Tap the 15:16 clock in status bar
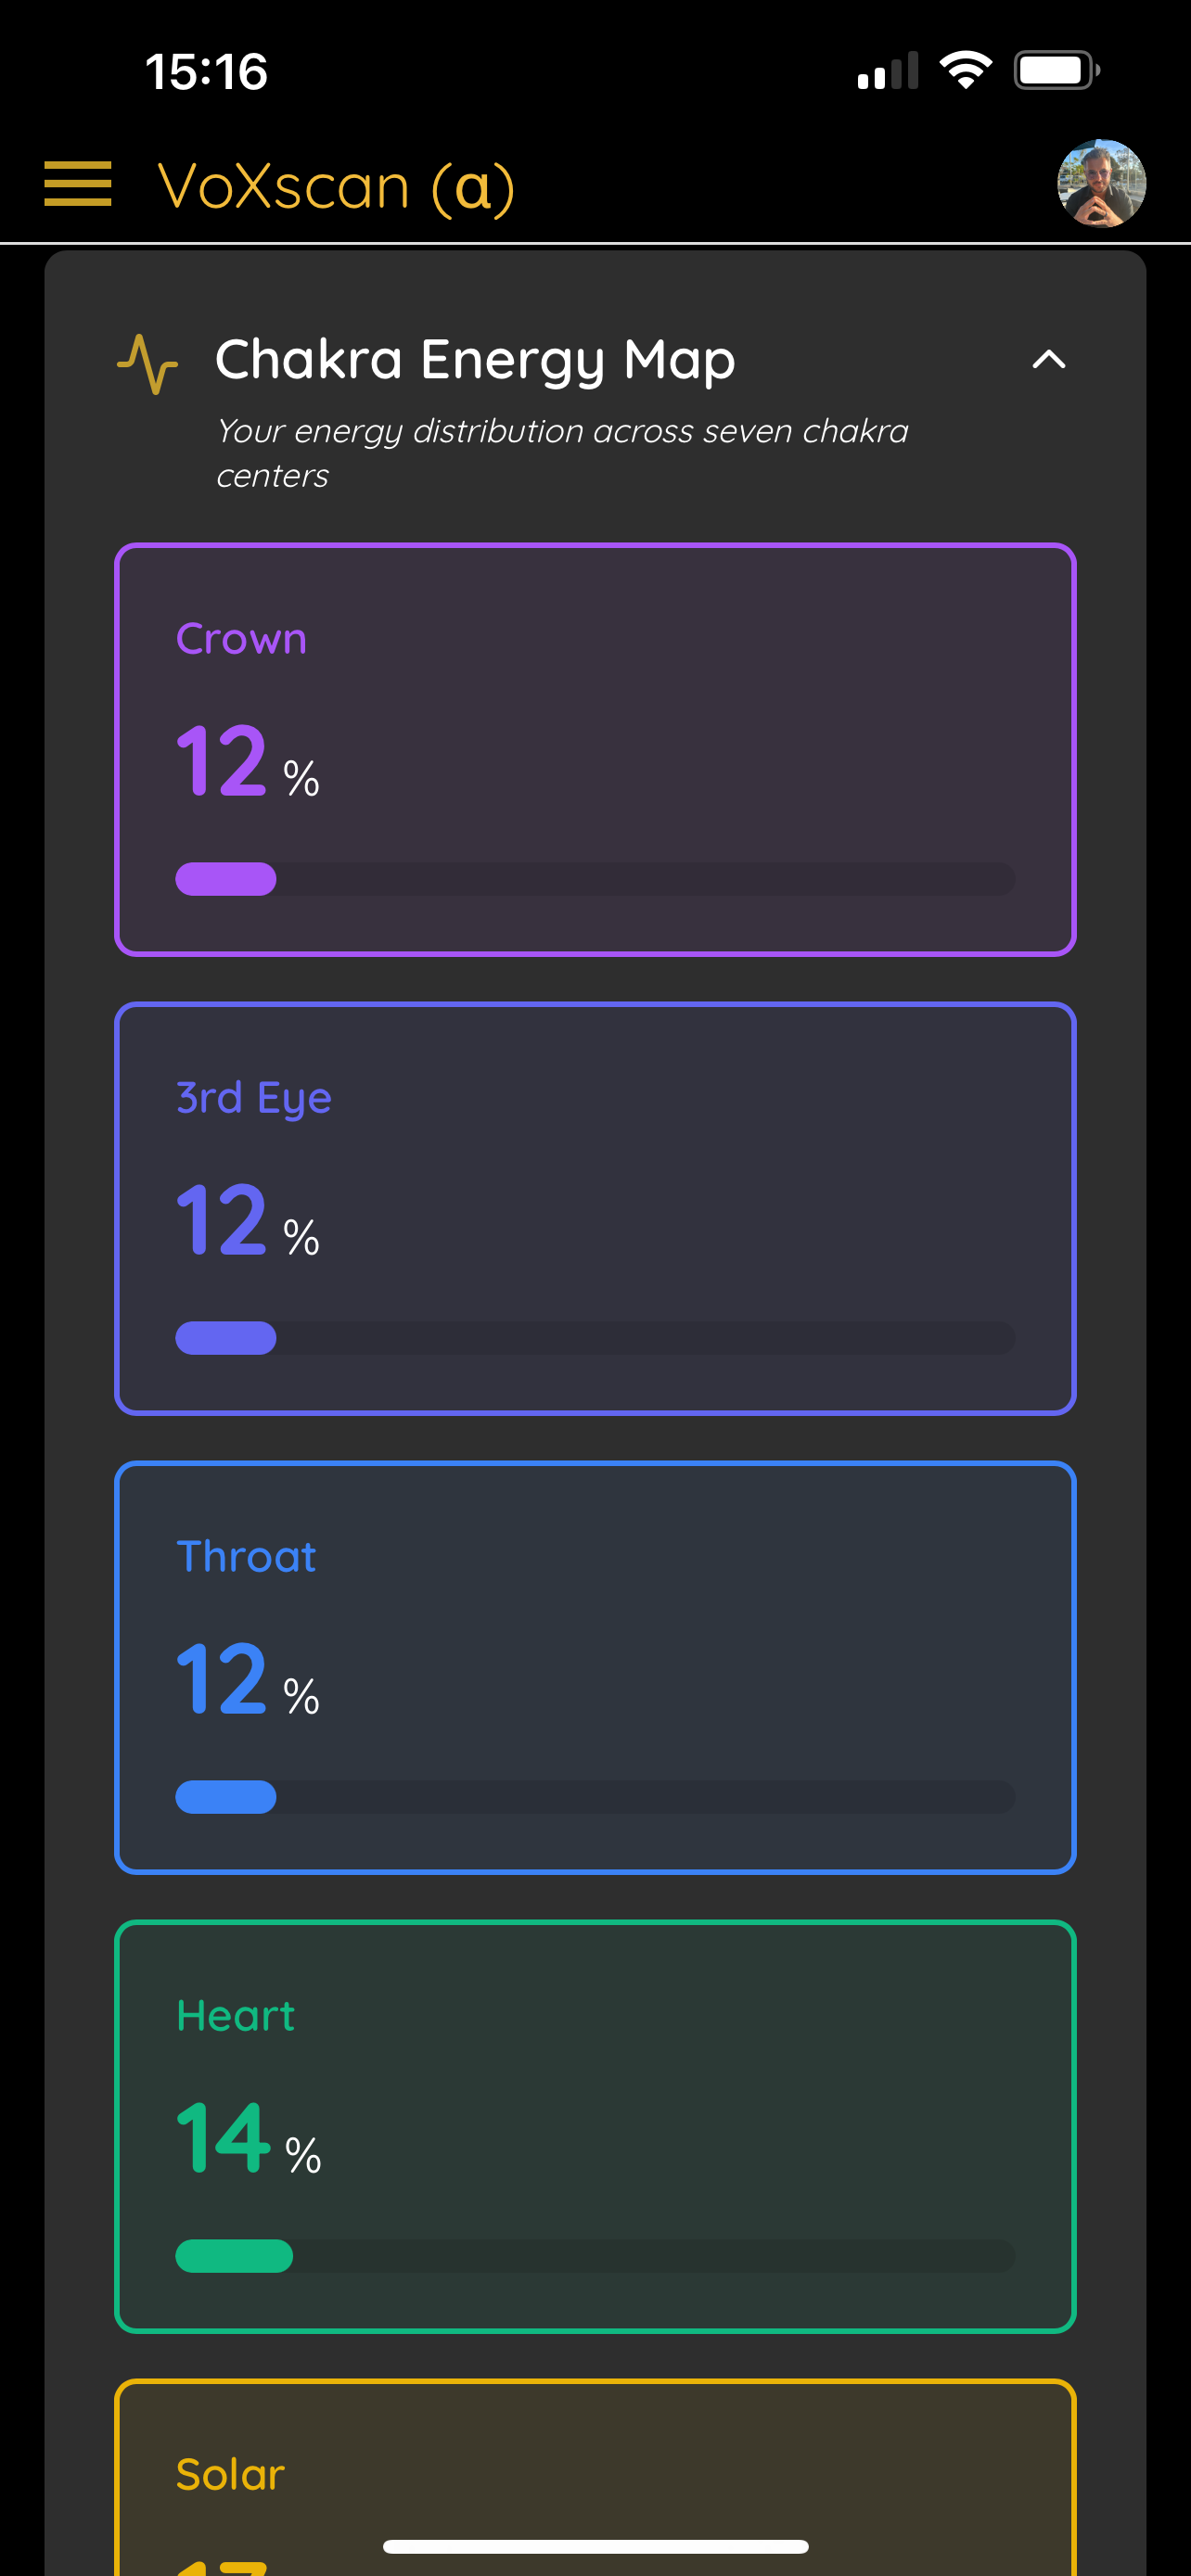The width and height of the screenshot is (1191, 2576). [206, 72]
